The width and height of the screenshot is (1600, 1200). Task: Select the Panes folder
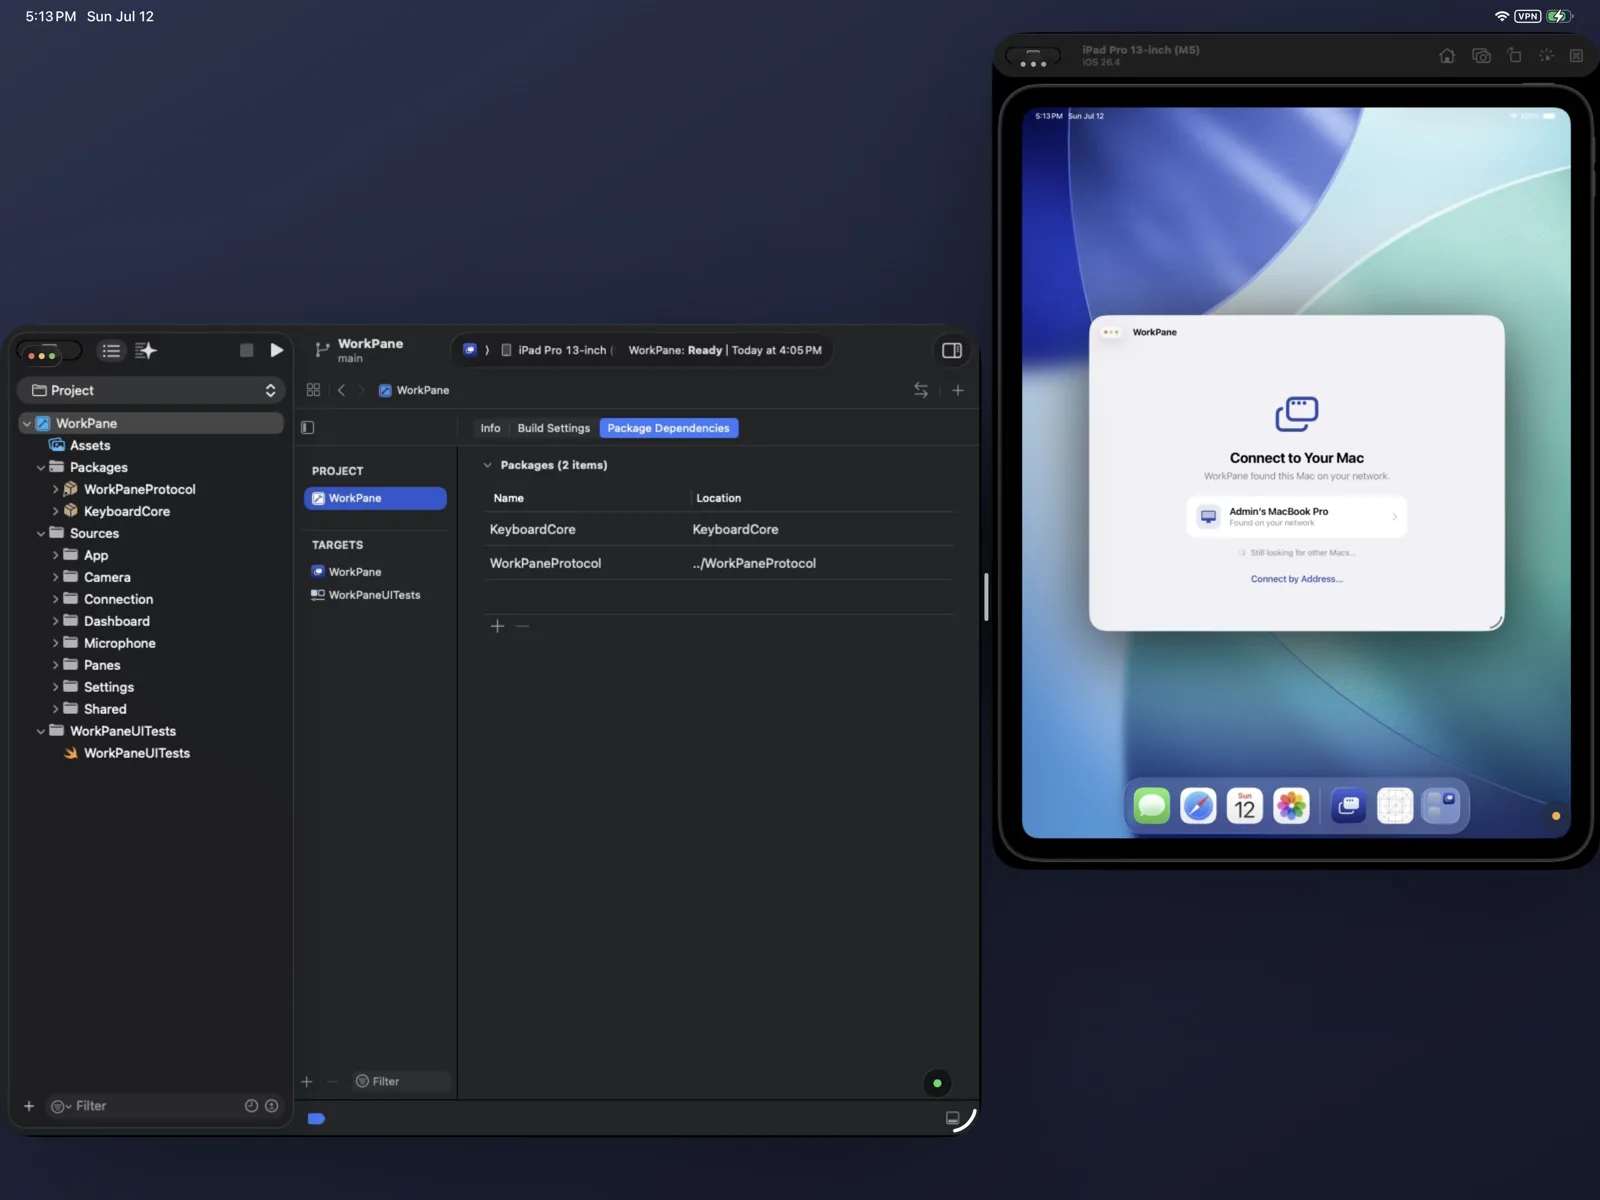(x=101, y=665)
